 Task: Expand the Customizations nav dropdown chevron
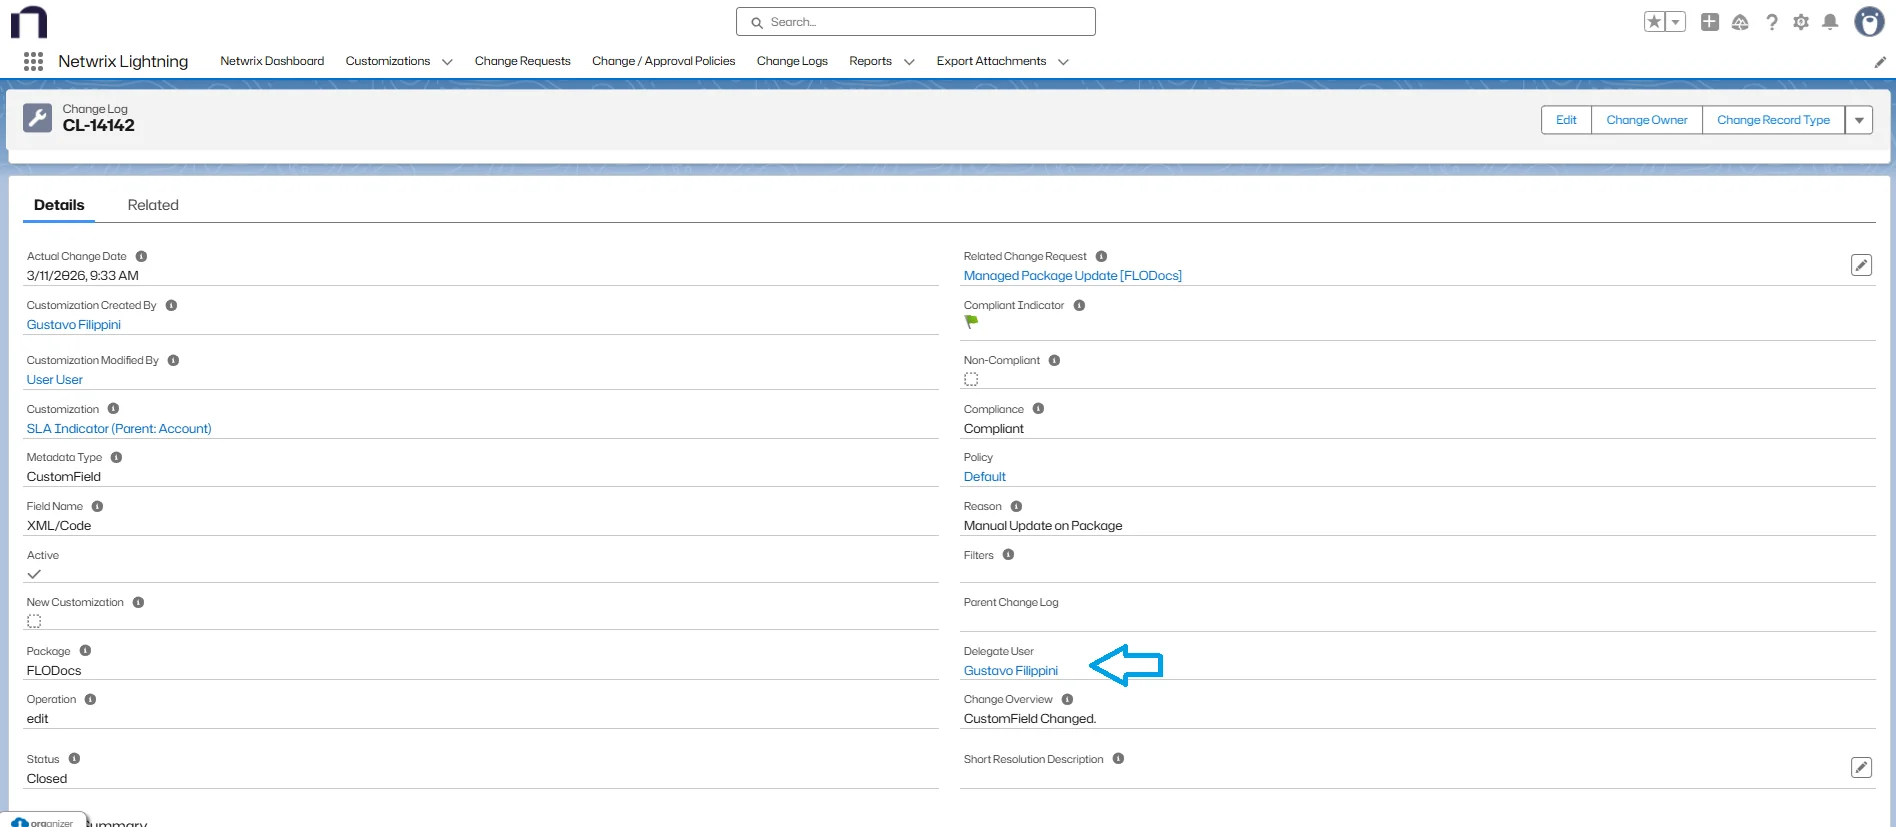coord(447,62)
